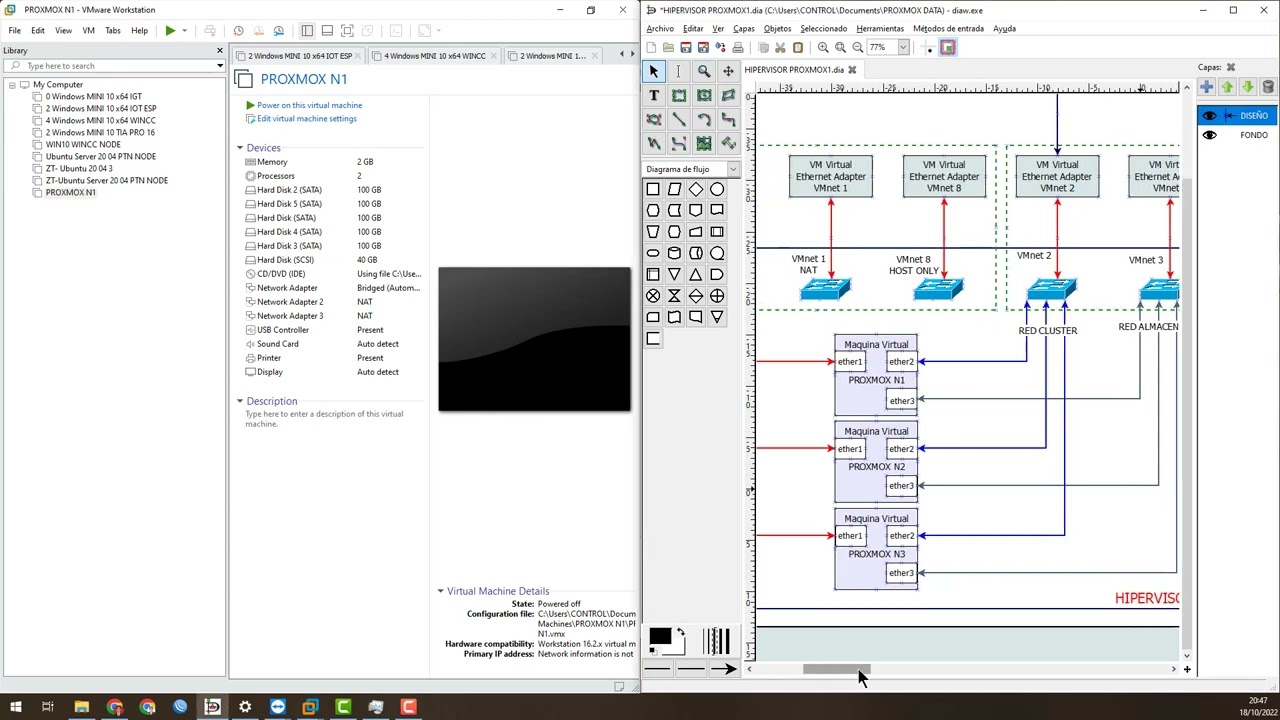This screenshot has width=1280, height=720.
Task: Click Dia save diagram toolbar icon
Action: pos(686,47)
